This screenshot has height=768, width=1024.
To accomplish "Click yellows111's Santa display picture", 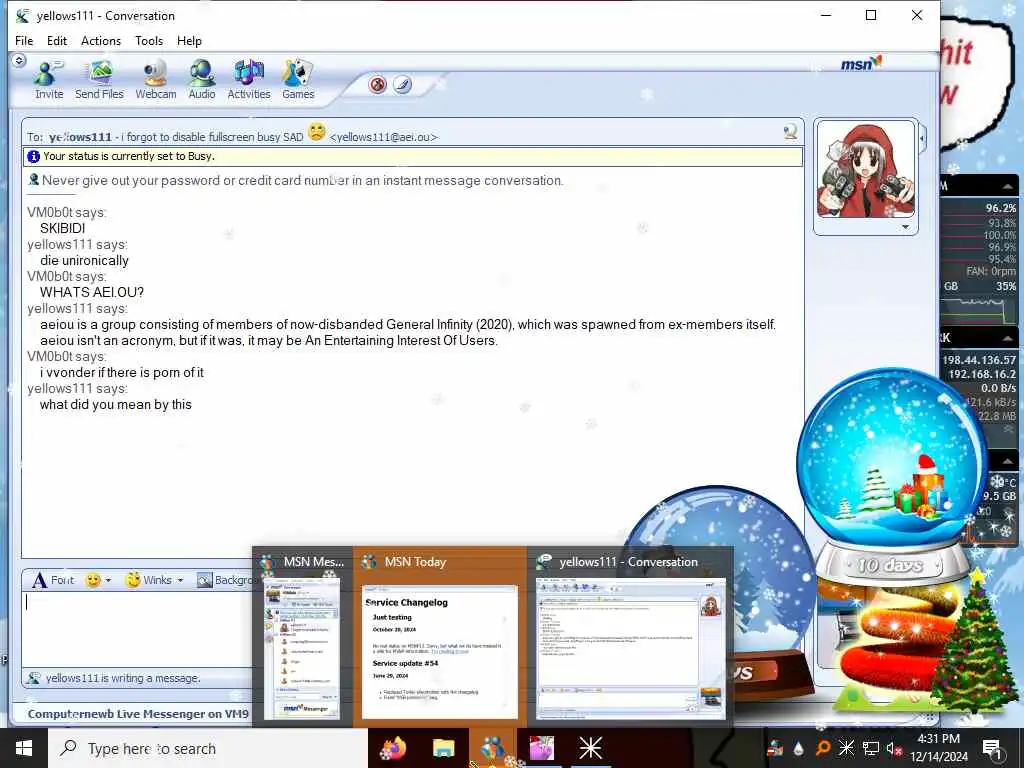I will point(865,170).
